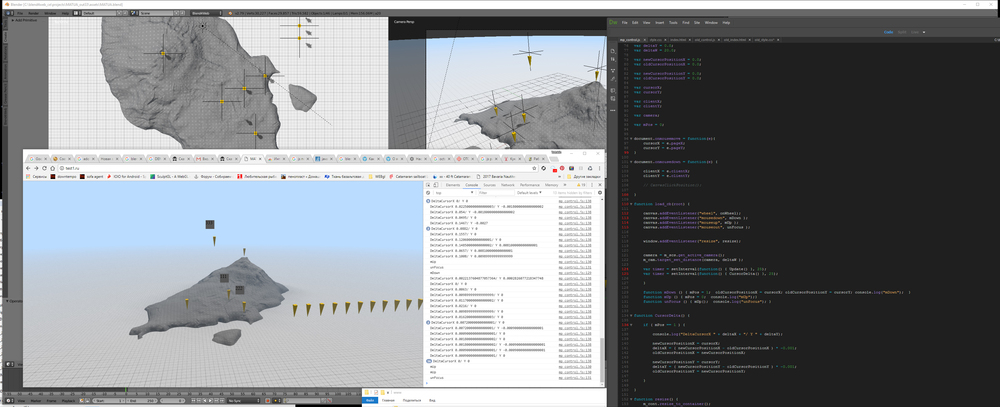Click the Chrome forward navigation arrow

coord(36,167)
